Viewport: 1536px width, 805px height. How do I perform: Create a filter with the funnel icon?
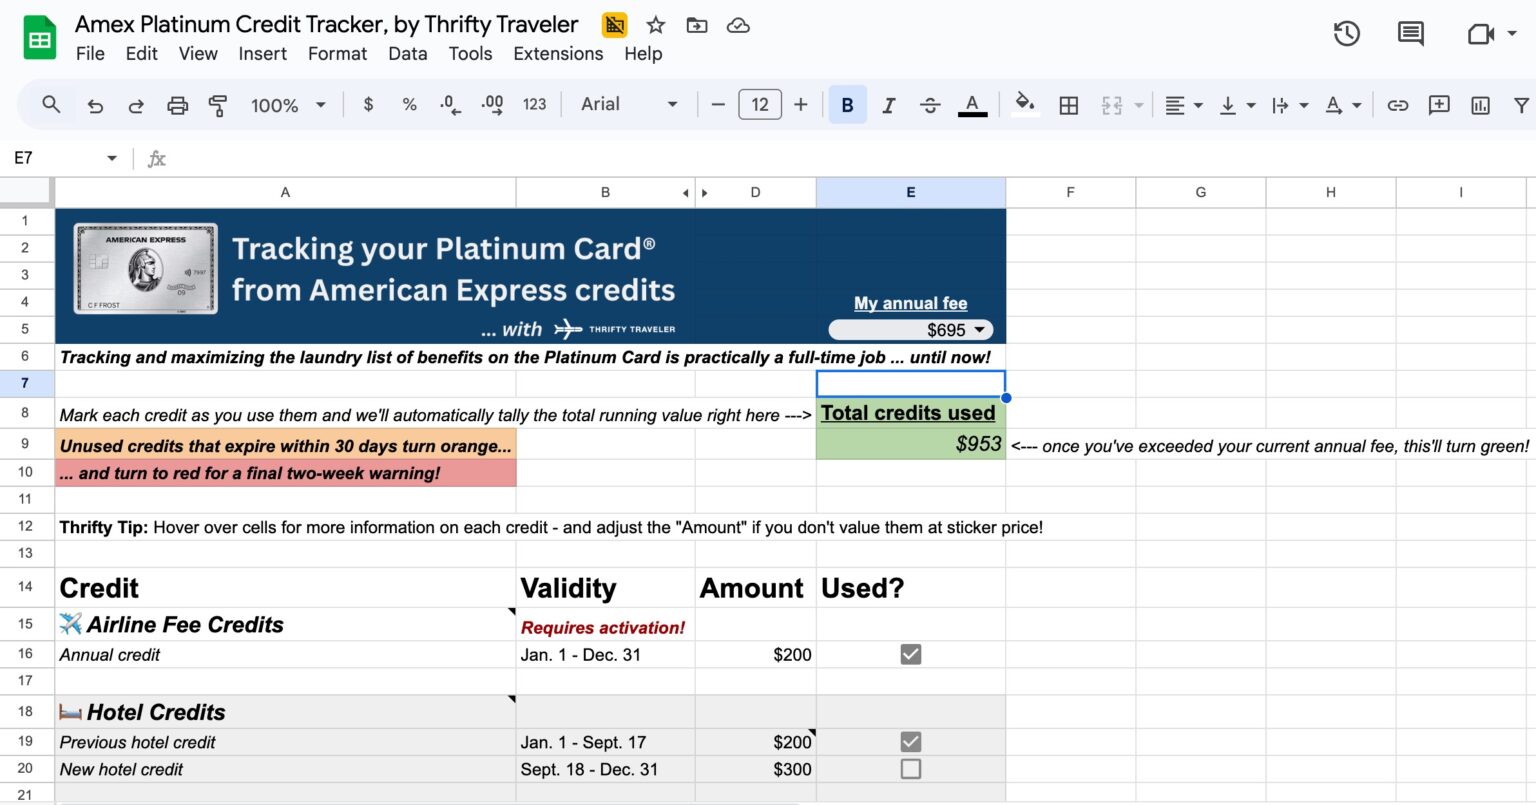point(1521,104)
